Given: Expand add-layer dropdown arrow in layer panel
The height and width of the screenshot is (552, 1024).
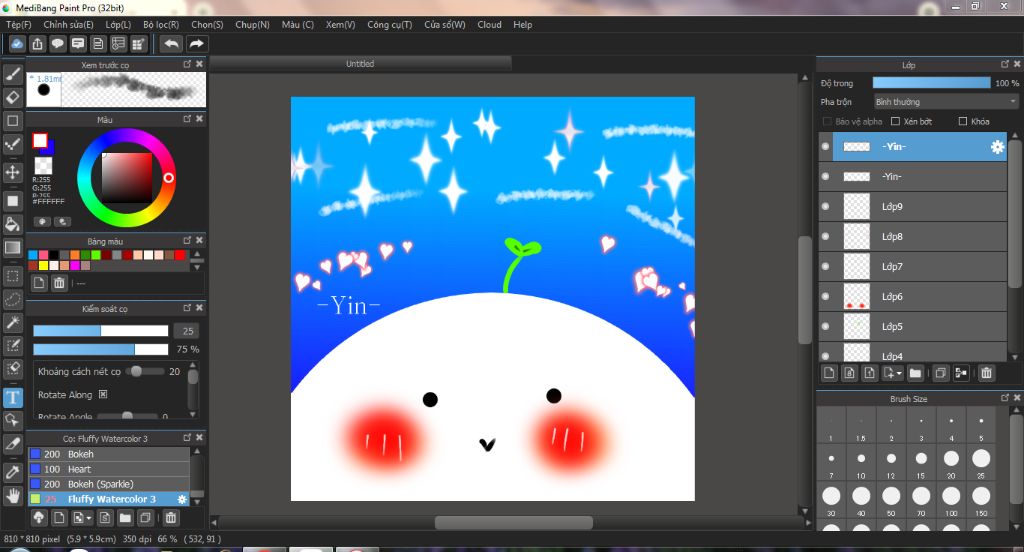Looking at the screenshot, I should pos(899,374).
